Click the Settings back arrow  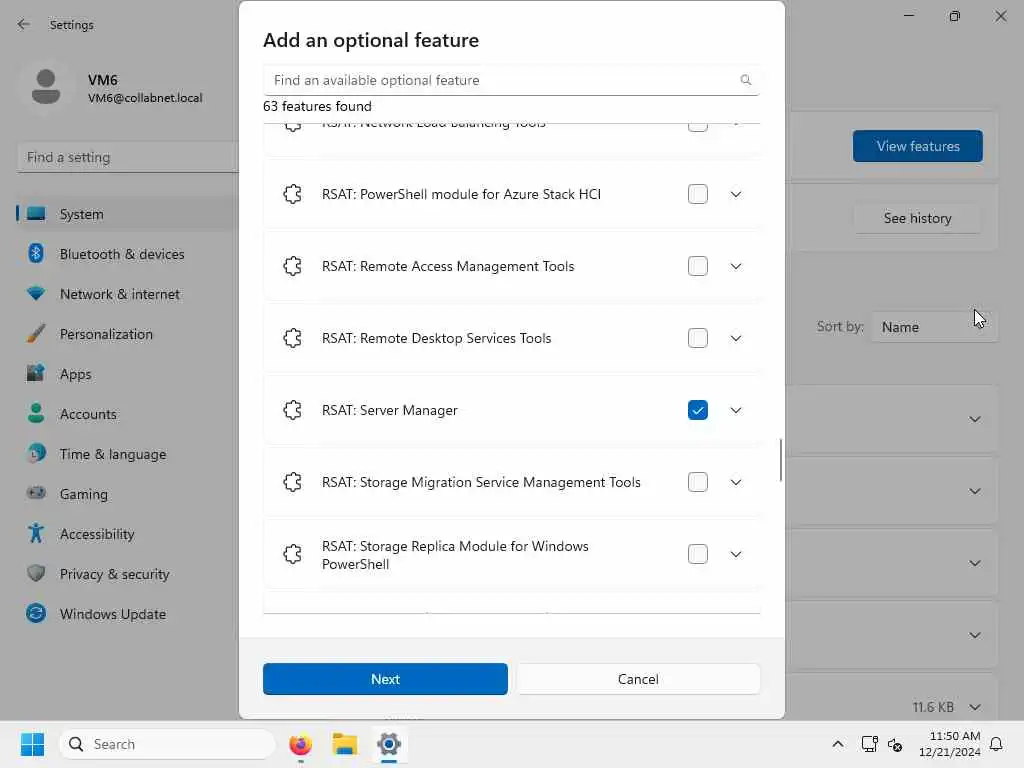coord(24,25)
